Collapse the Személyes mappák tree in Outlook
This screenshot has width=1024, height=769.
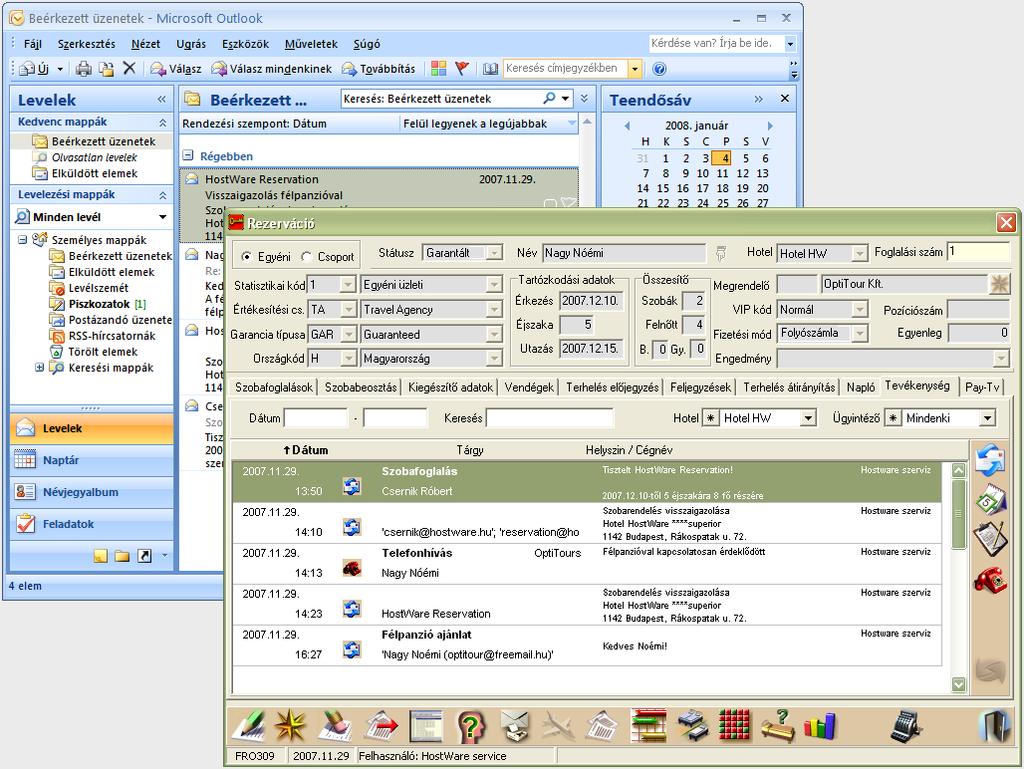coord(22,240)
